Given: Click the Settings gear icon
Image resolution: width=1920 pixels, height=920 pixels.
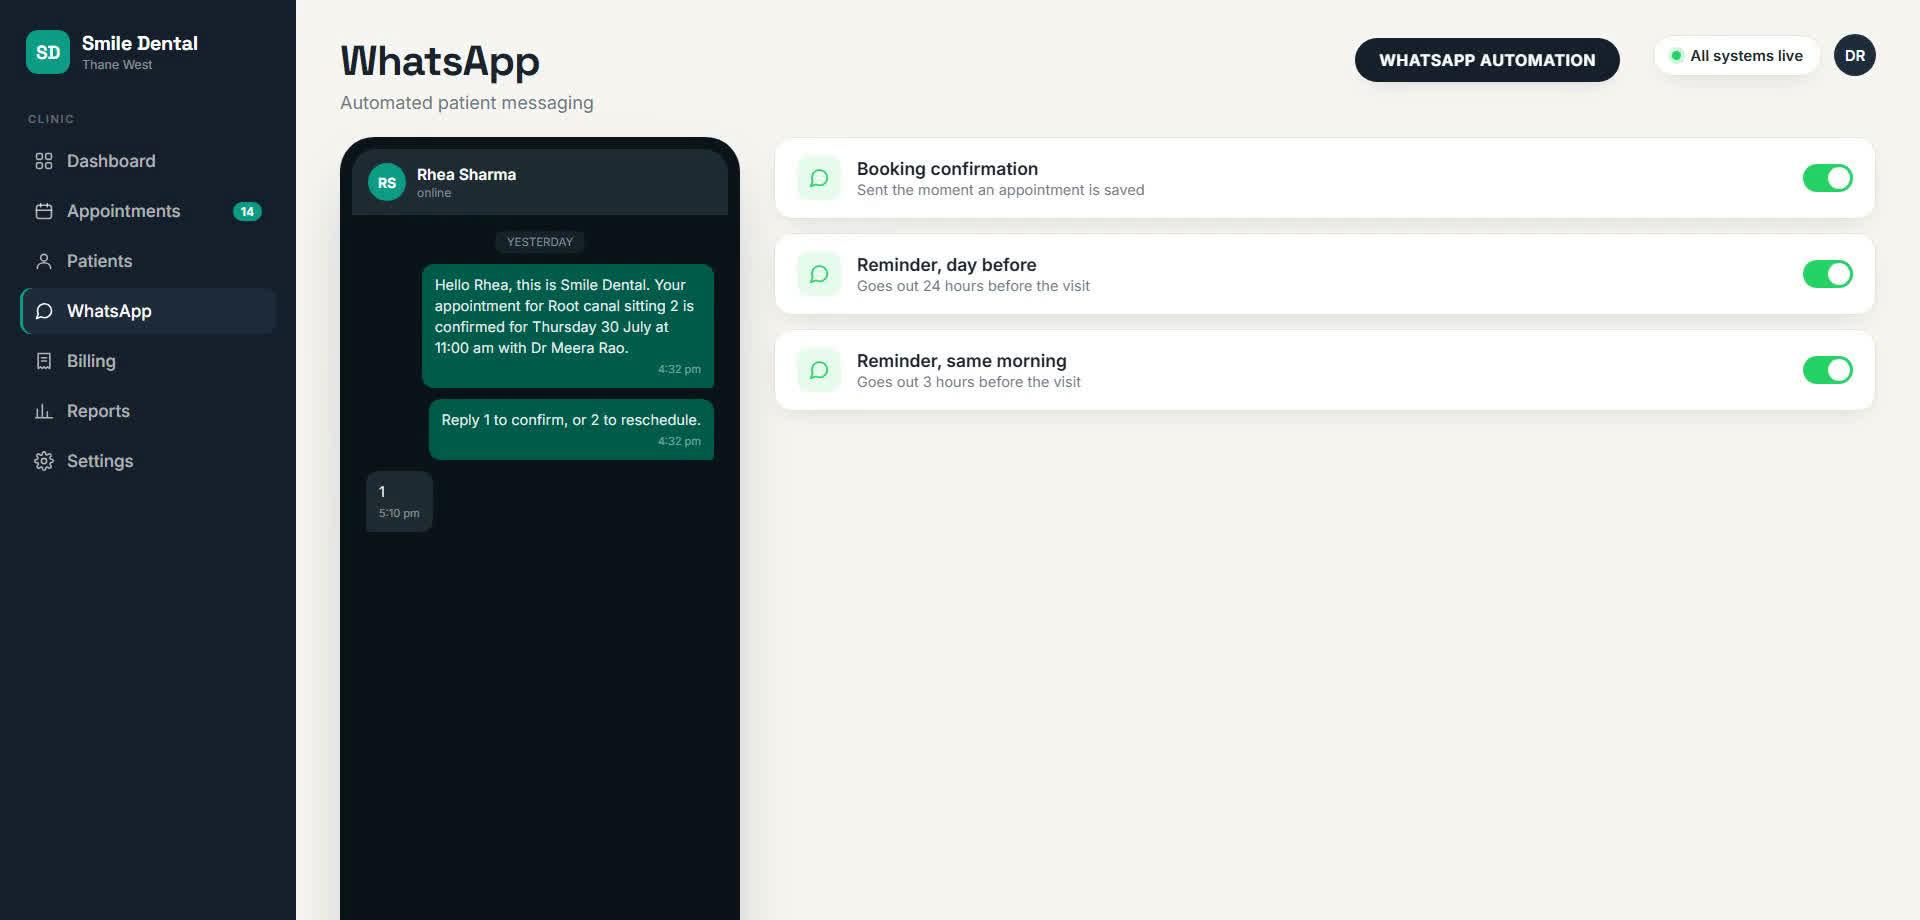Looking at the screenshot, I should point(44,461).
